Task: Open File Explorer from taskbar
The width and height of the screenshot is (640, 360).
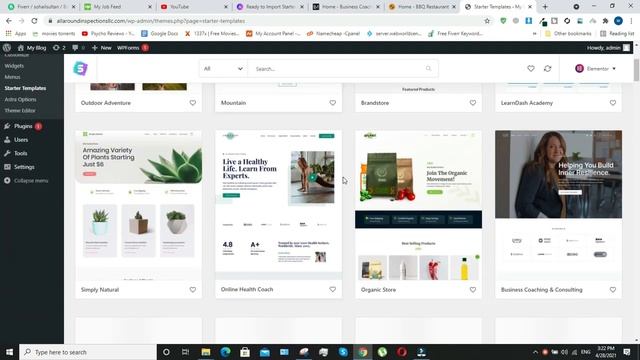Action: coord(206,352)
